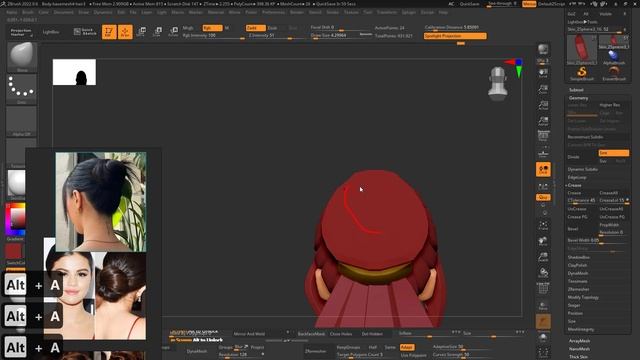Open Transform menu
The width and height of the screenshot is (640, 360).
(x=386, y=12)
